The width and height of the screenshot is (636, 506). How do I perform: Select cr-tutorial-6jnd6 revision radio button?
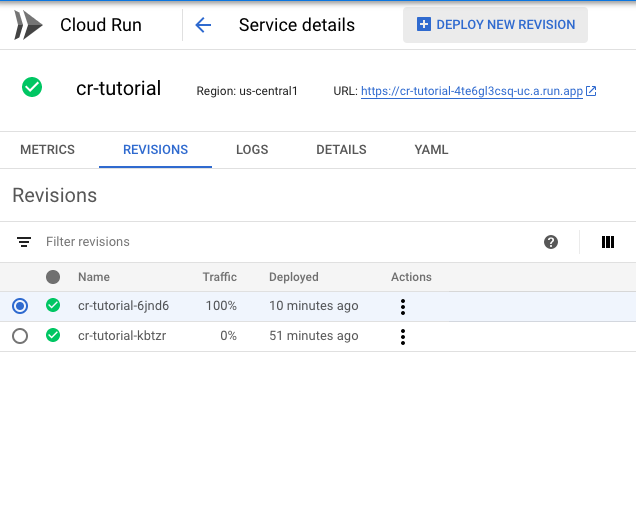click(x=20, y=306)
